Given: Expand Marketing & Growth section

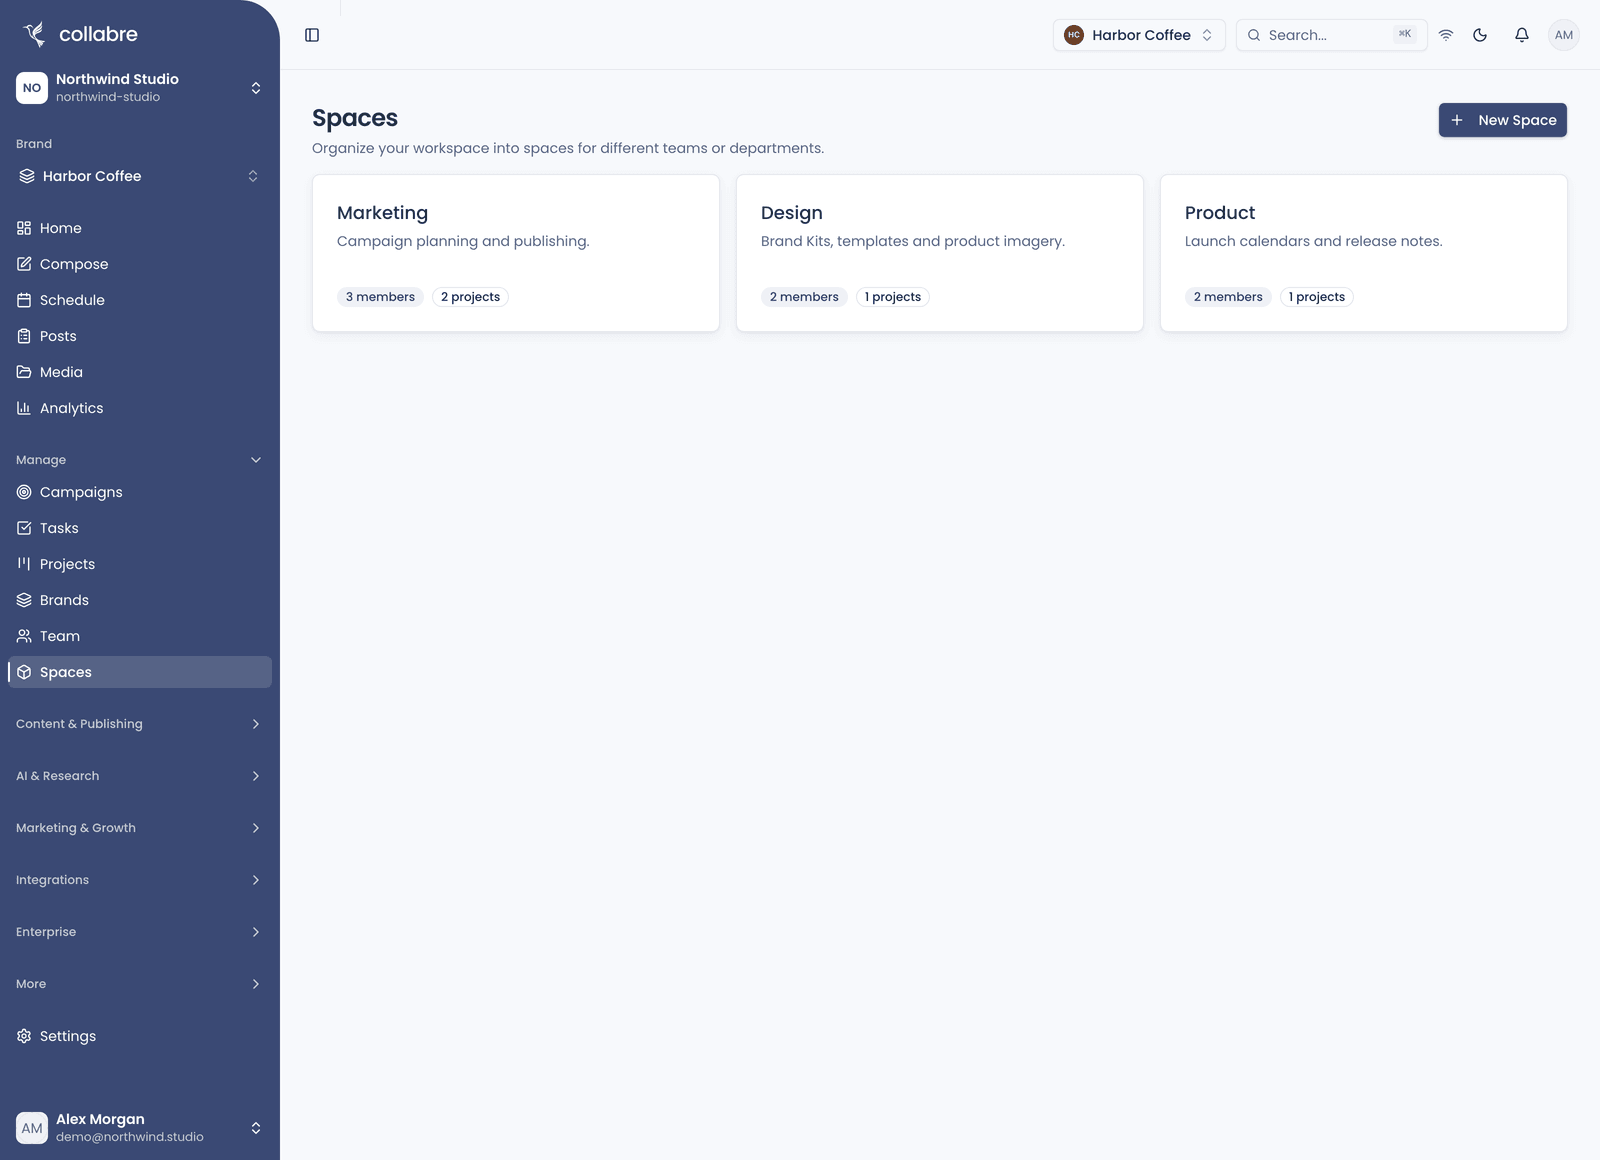Looking at the screenshot, I should coord(140,828).
